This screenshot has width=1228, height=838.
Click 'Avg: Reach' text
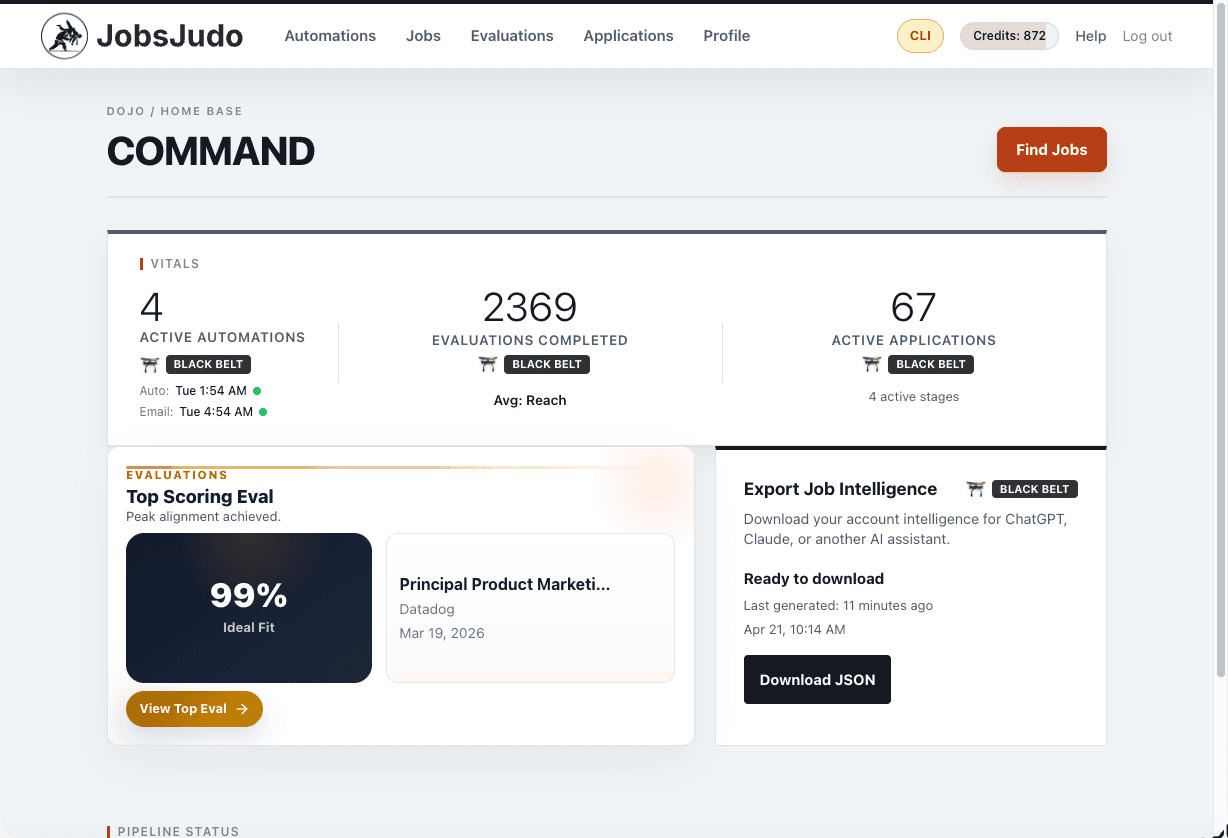(x=530, y=400)
